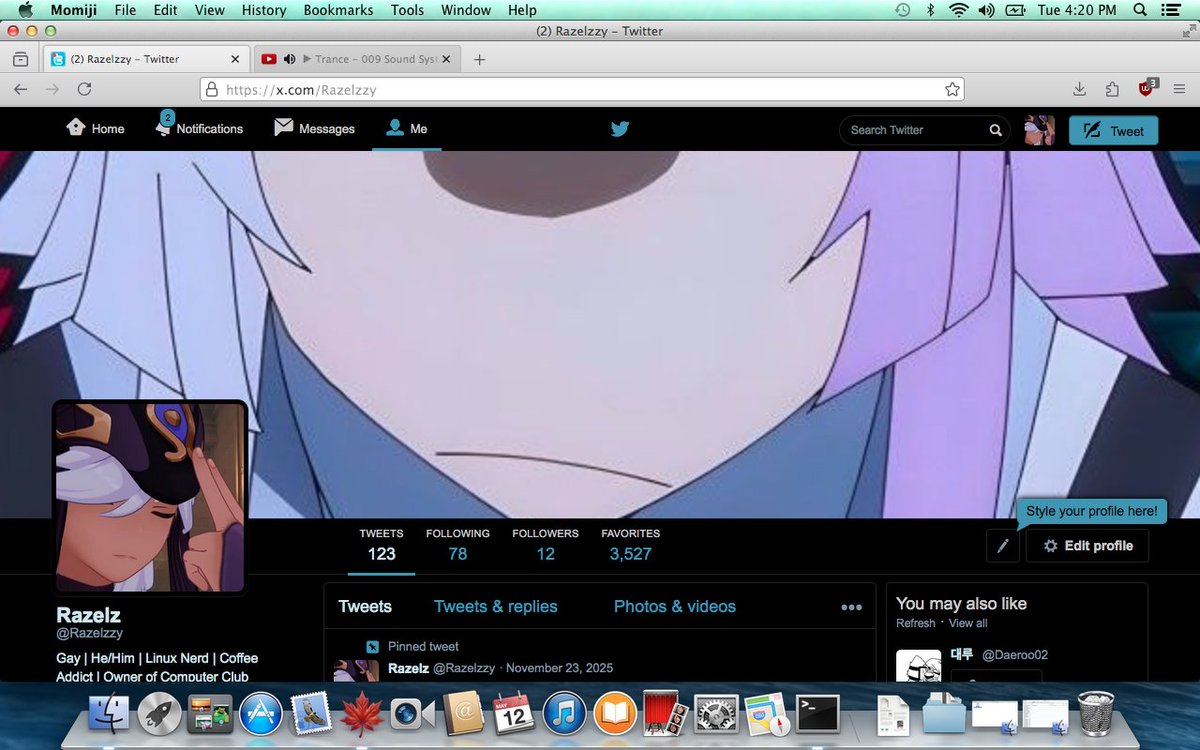This screenshot has width=1200, height=750.
Task: Click the pinned tweet's Razelz author name
Action: click(x=408, y=668)
